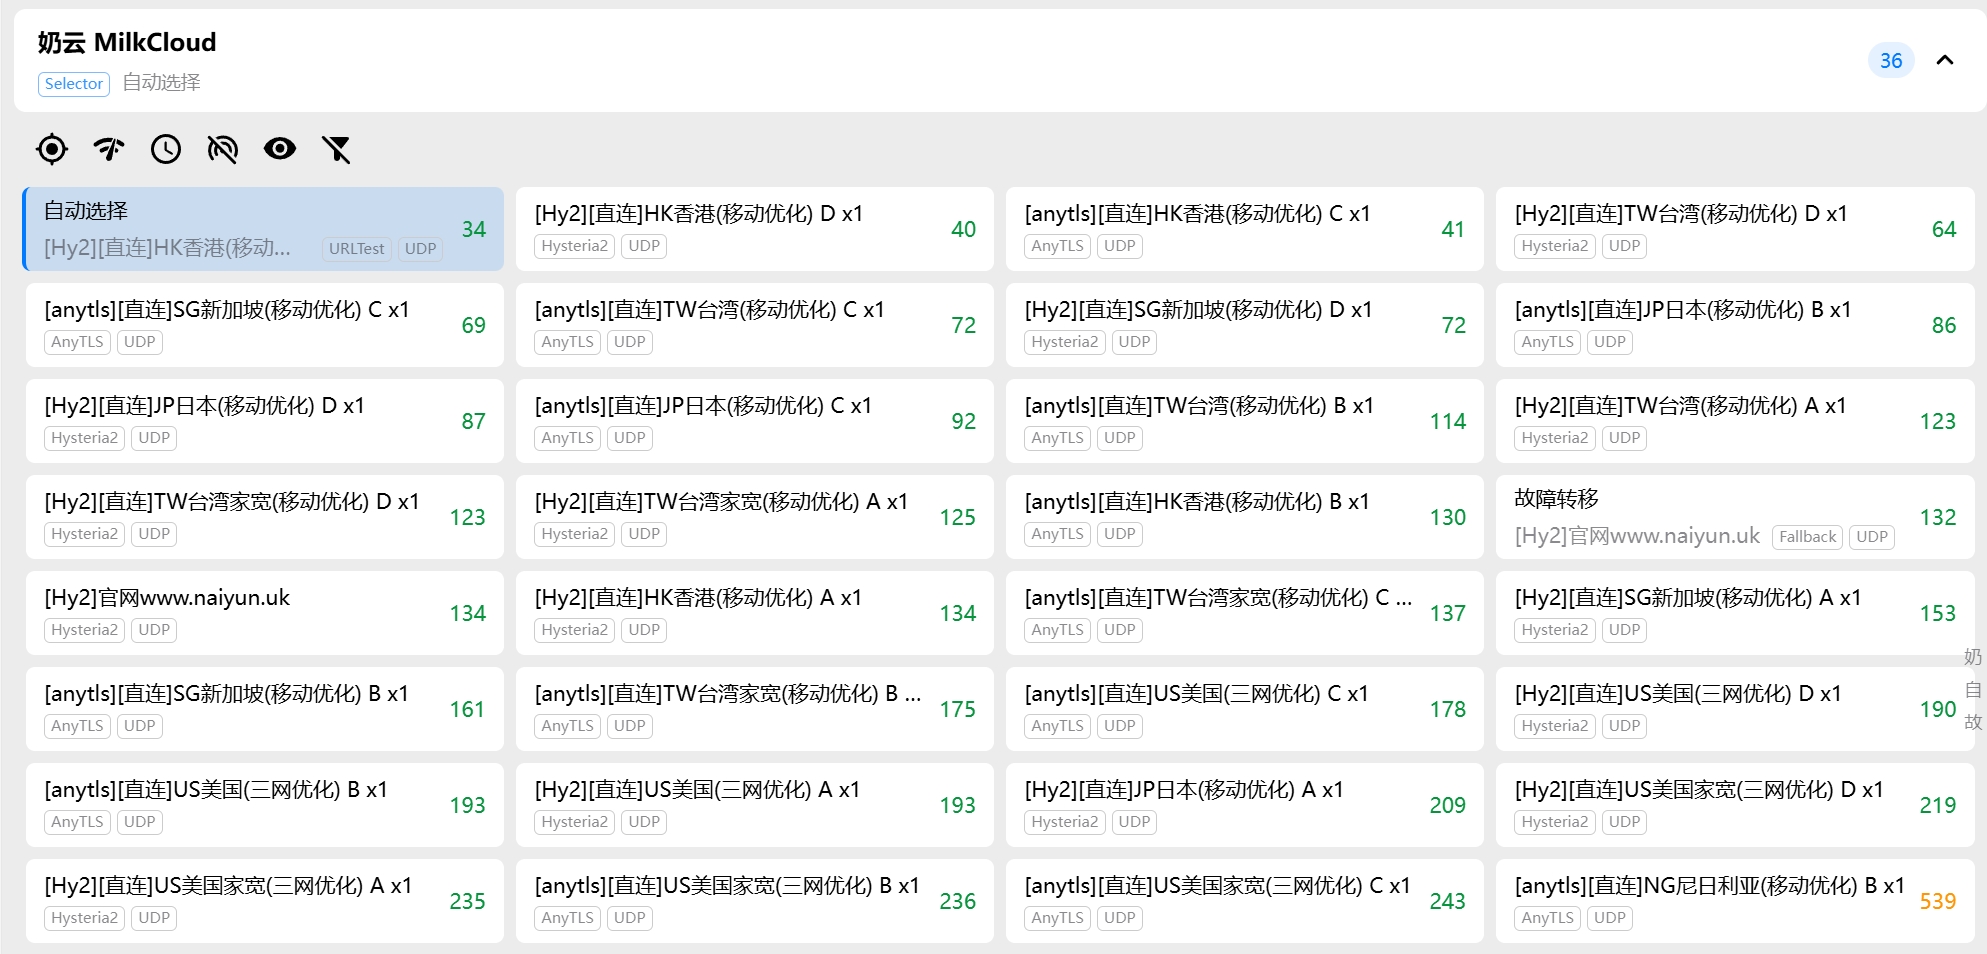The width and height of the screenshot is (1987, 954).
Task: Select the 故障转移 fallback group card
Action: [1735, 517]
